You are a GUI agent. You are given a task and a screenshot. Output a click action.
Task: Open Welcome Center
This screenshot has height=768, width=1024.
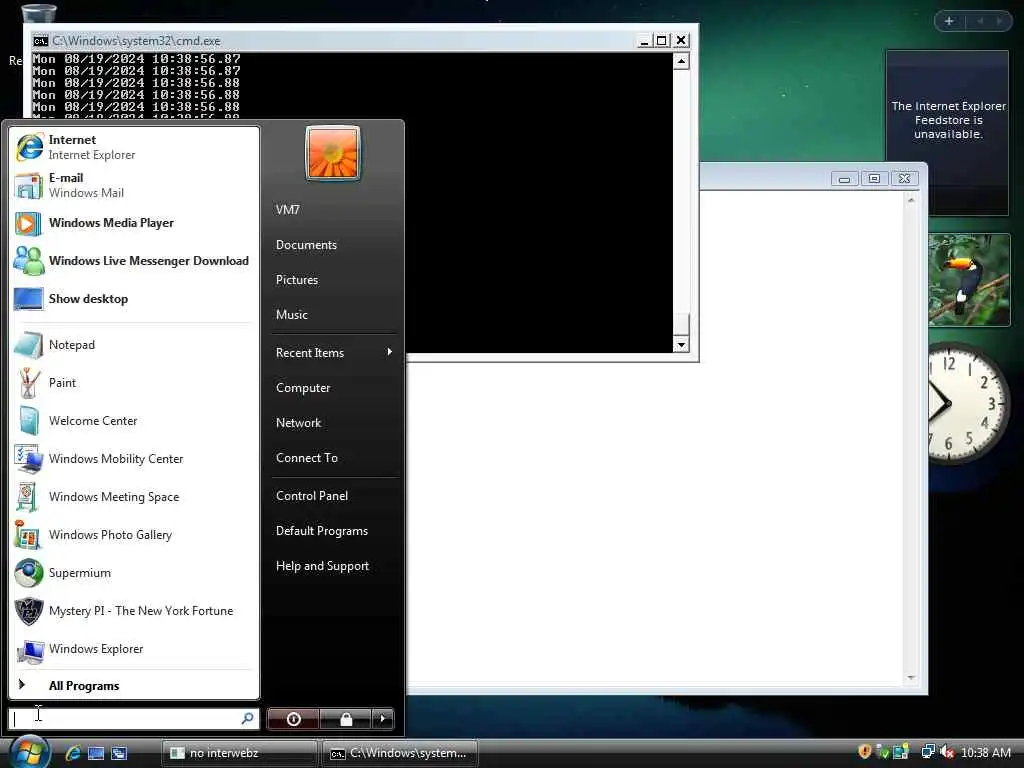[x=134, y=421]
